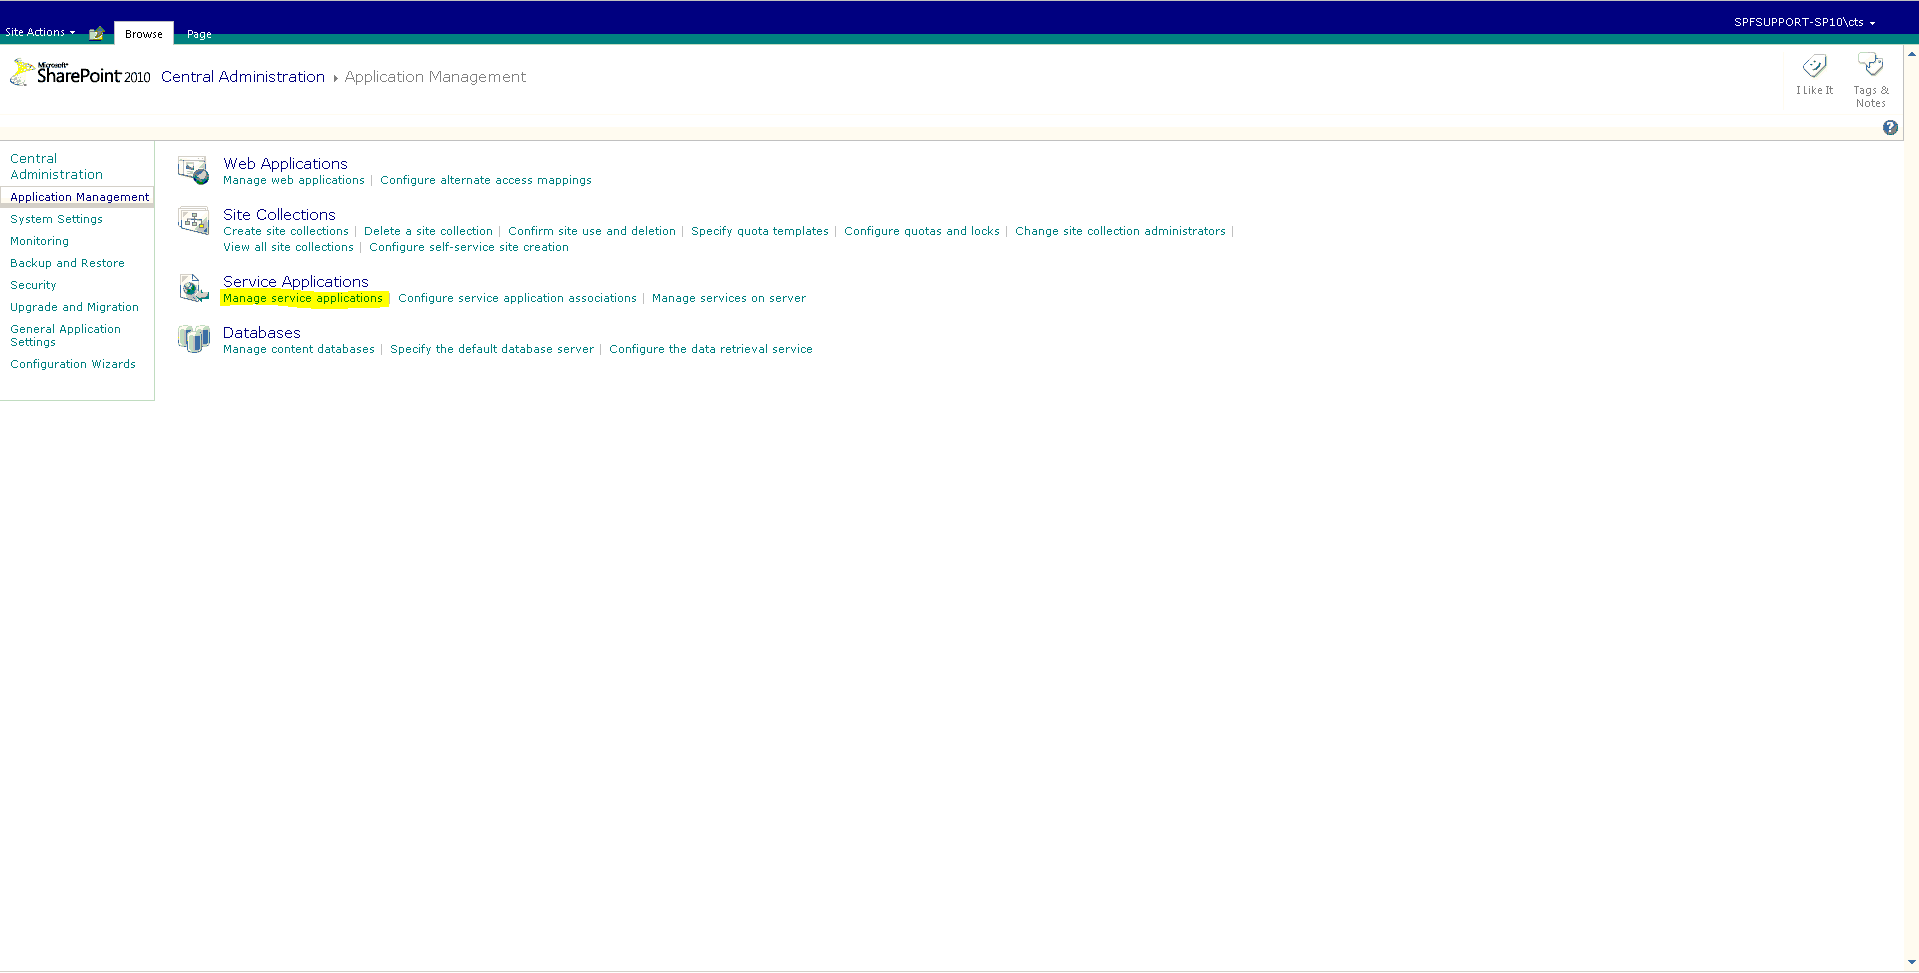Click Specify quota templates link
The height and width of the screenshot is (973, 1919).
tap(760, 231)
